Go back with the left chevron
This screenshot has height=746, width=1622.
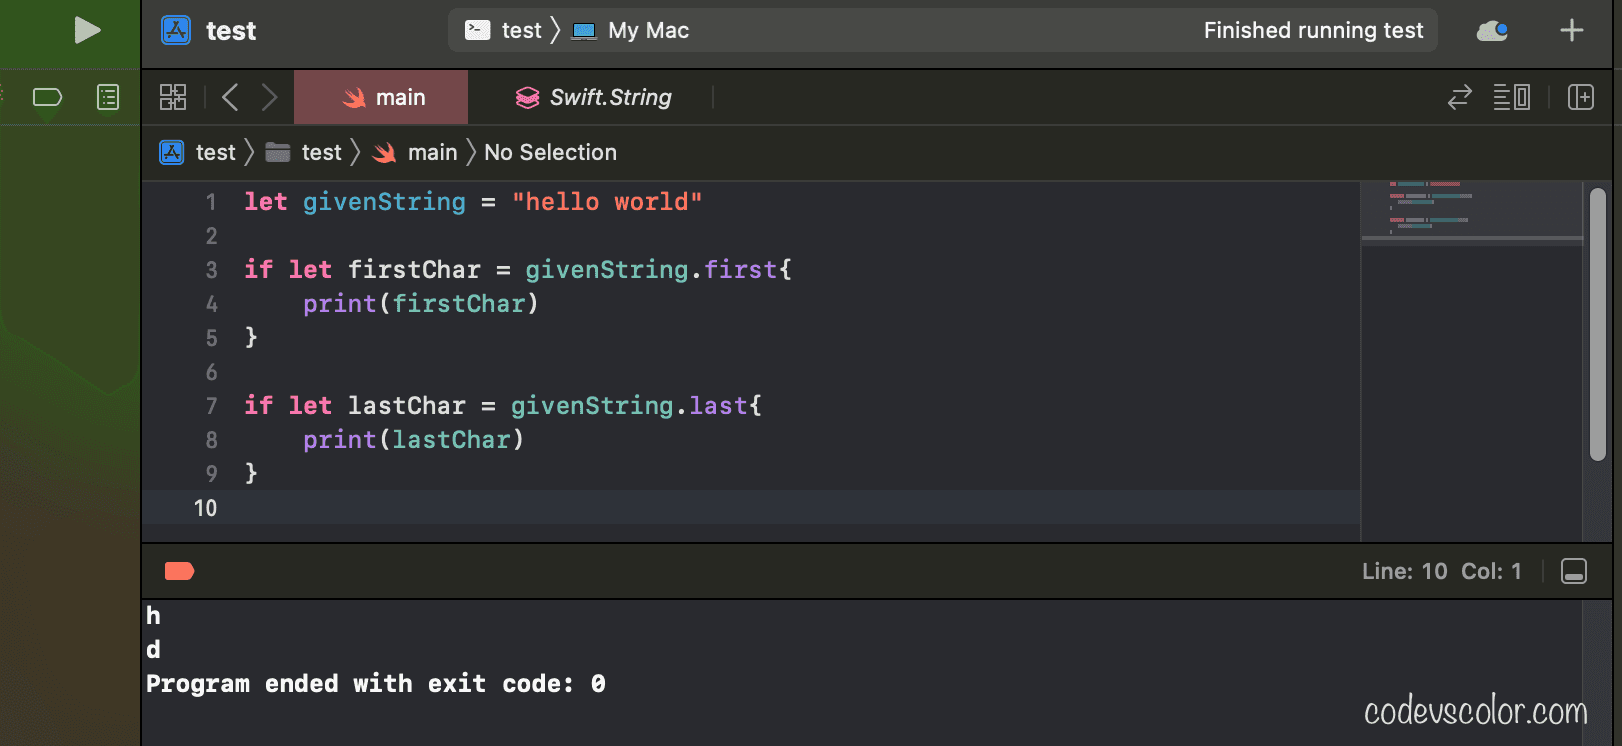230,97
